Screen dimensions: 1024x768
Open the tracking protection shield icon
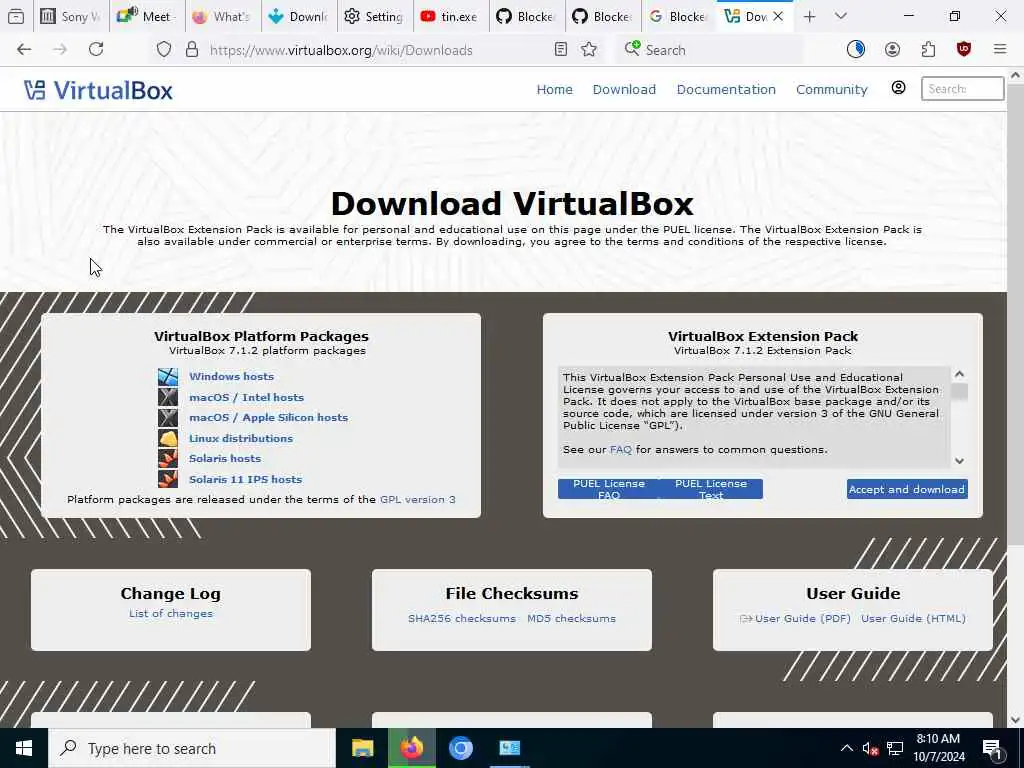164,50
